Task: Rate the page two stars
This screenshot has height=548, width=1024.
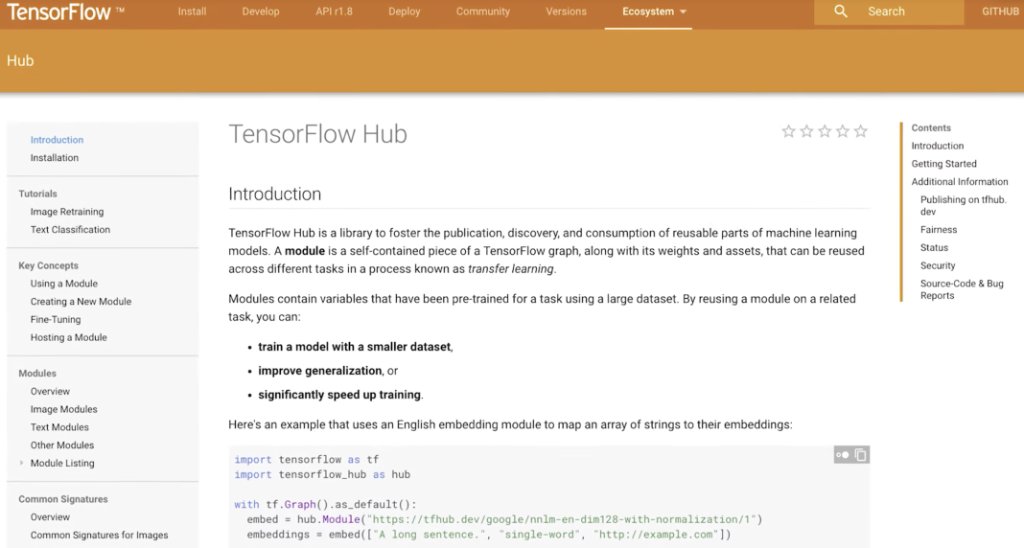Action: tap(807, 131)
